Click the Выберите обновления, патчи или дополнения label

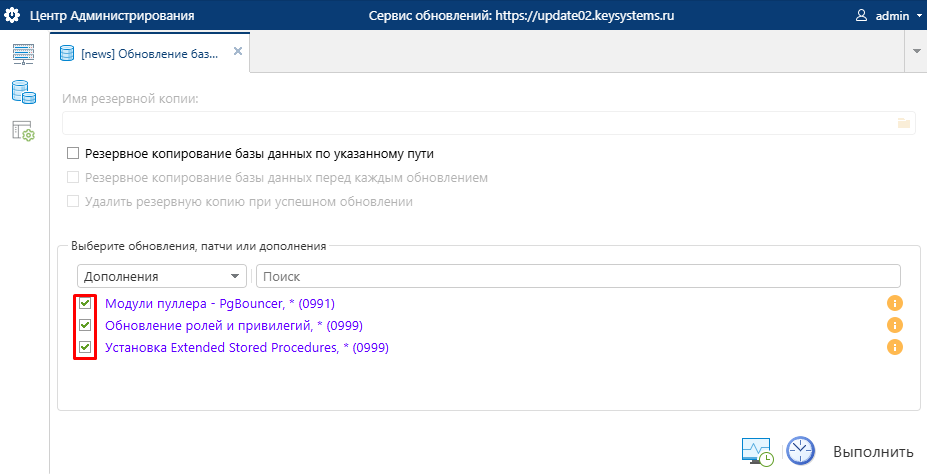pos(199,246)
